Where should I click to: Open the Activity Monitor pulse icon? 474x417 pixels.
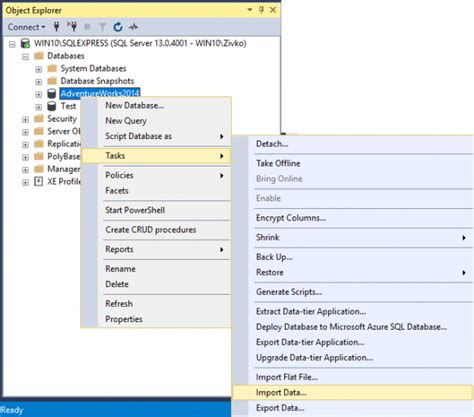click(133, 27)
